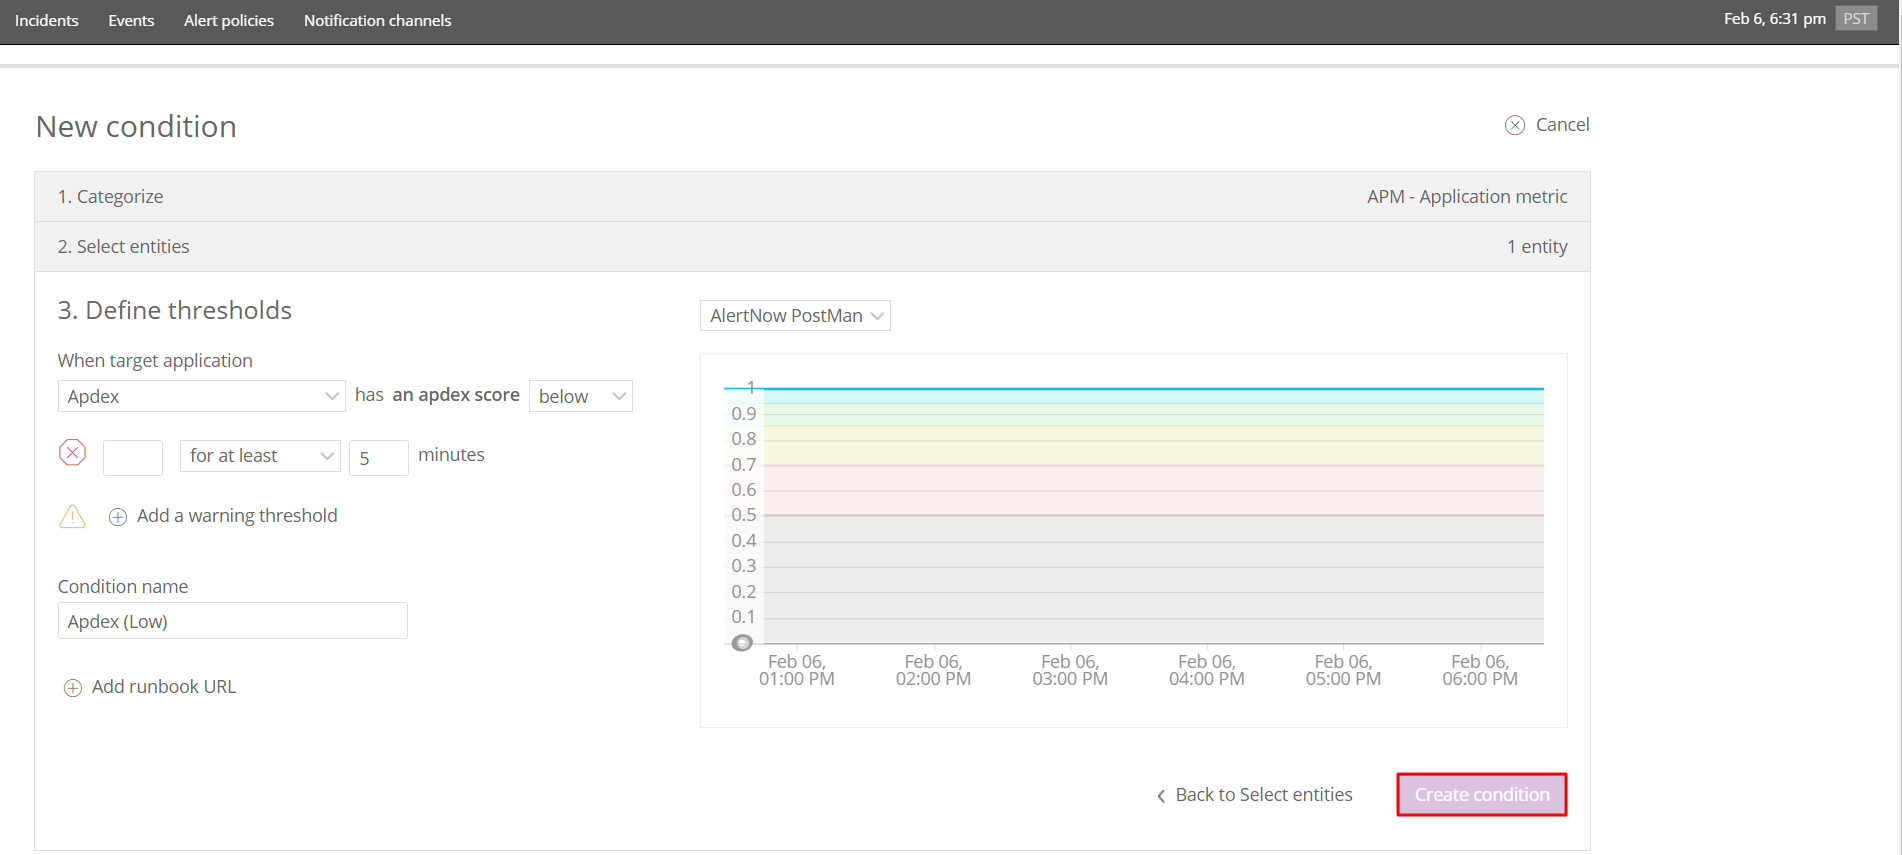Click the circled X Cancel icon

1515,125
